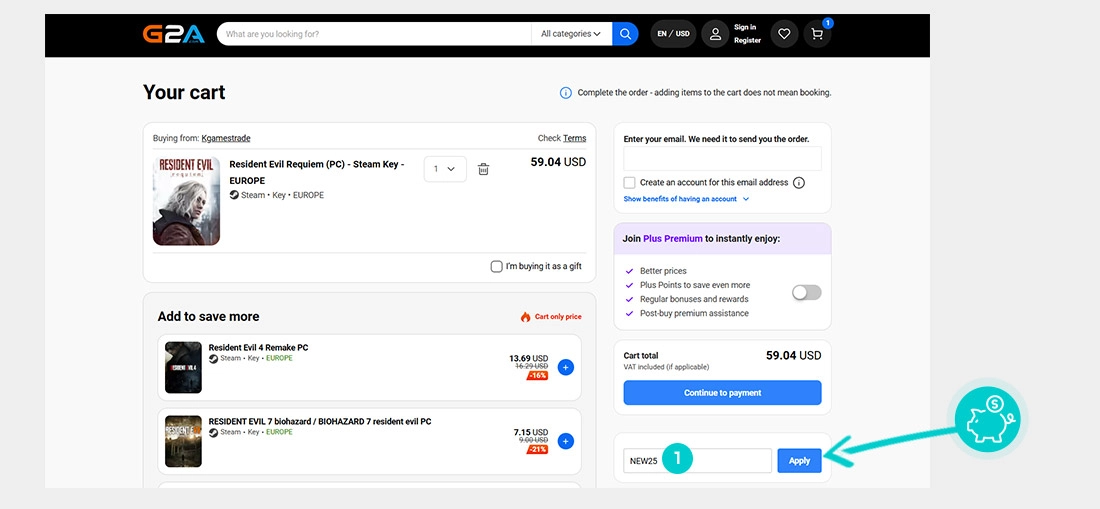Screen dimensions: 1100x509
Task: Click the discount code field with NEW25
Action: coord(697,461)
